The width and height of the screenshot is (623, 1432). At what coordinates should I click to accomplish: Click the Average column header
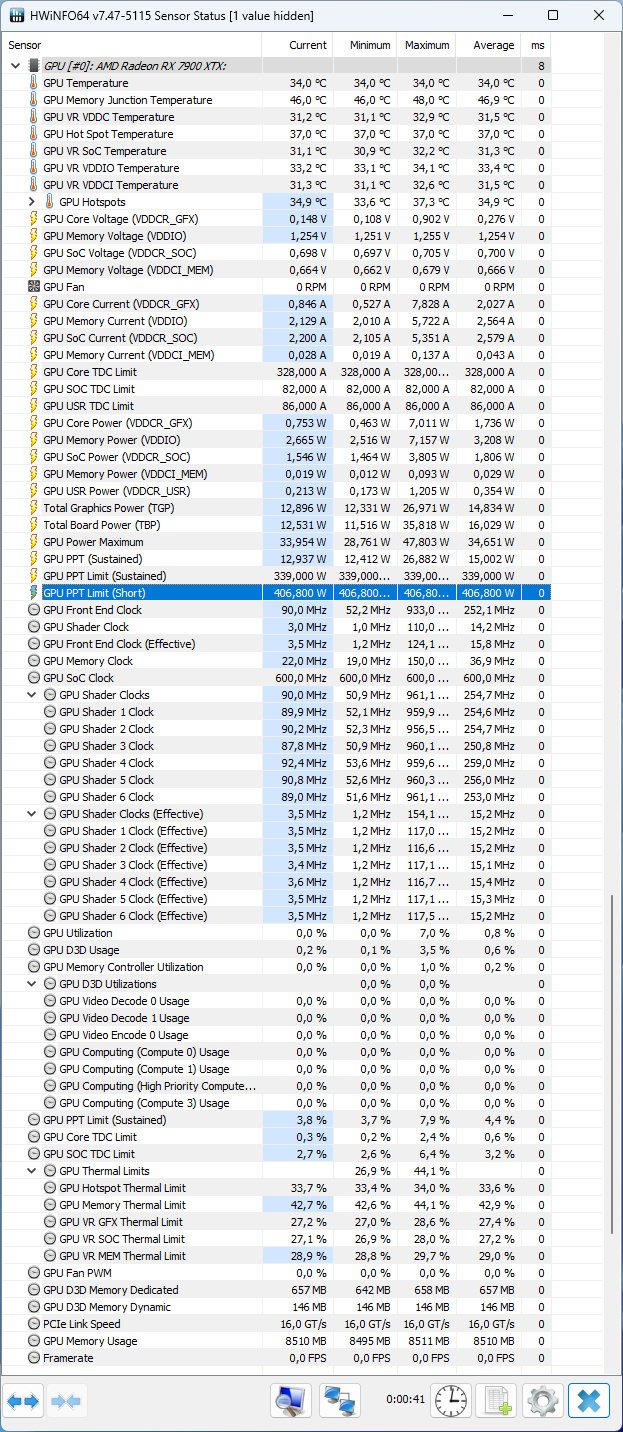click(x=489, y=45)
